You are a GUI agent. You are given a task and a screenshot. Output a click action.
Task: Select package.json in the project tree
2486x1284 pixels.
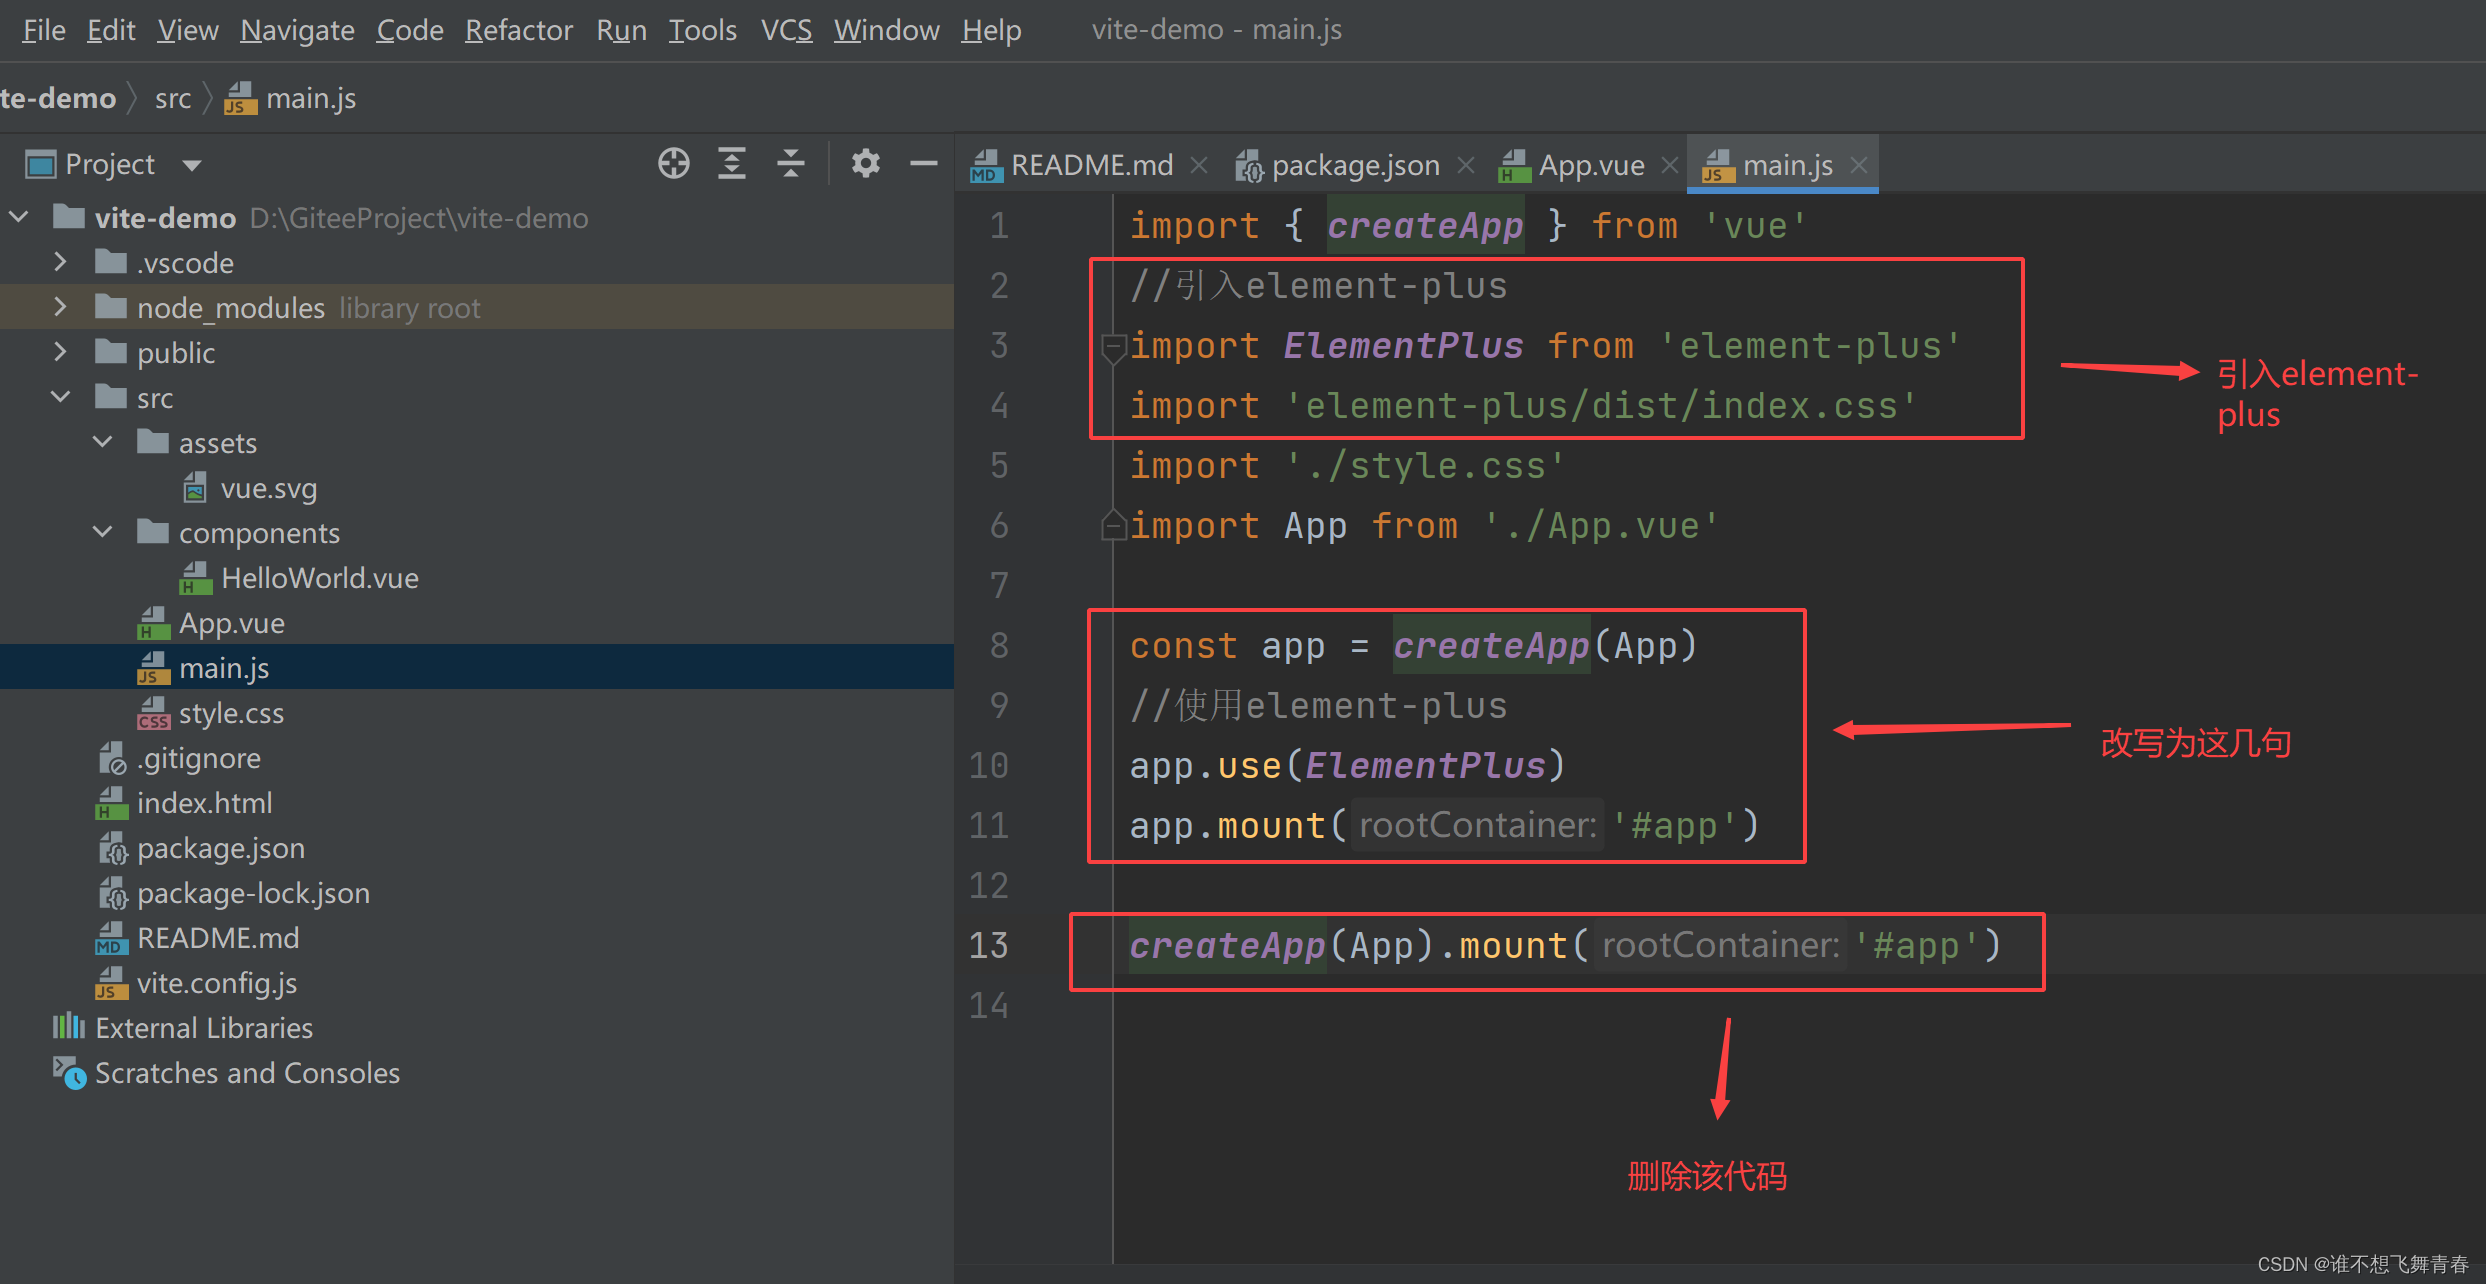(221, 848)
